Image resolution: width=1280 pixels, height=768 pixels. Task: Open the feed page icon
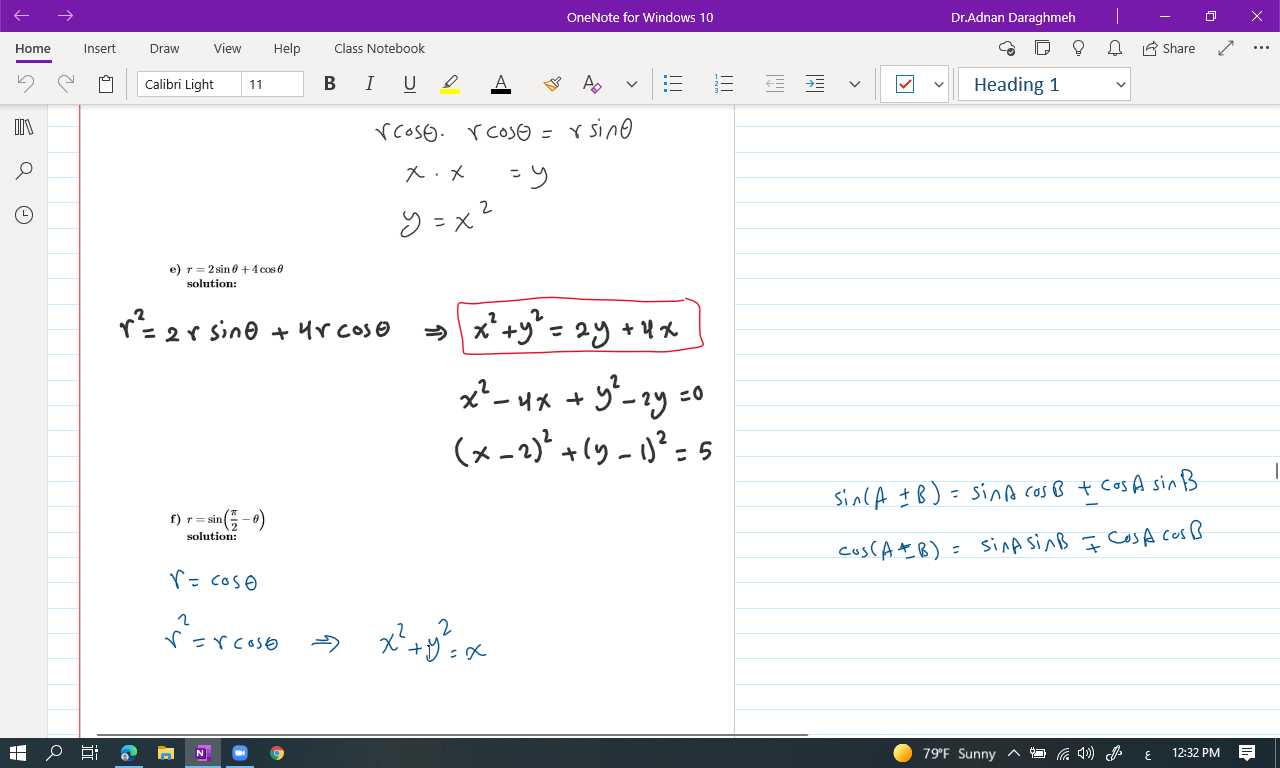1043,48
